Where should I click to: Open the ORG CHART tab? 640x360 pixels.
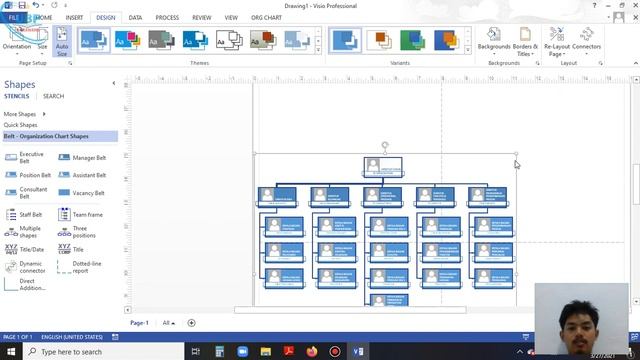click(x=266, y=18)
